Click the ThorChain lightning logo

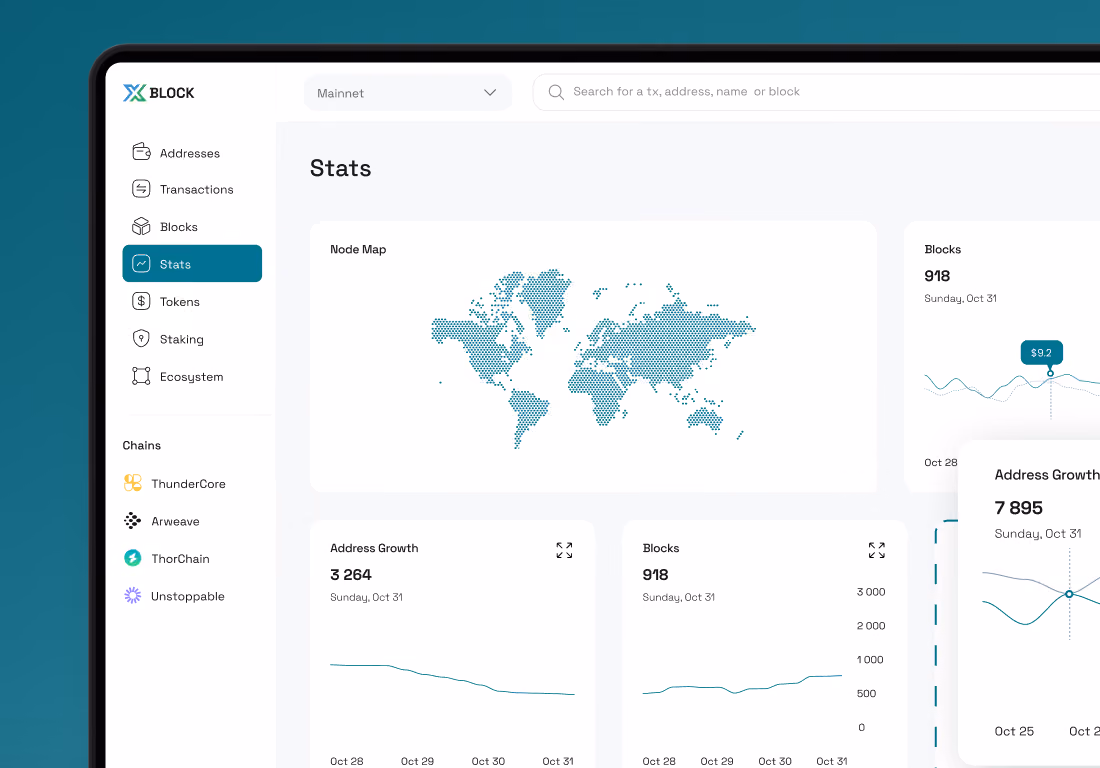pyautogui.click(x=133, y=558)
